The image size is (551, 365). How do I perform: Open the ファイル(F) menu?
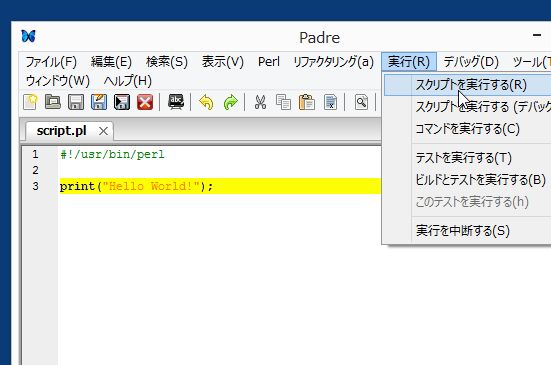[x=51, y=62]
